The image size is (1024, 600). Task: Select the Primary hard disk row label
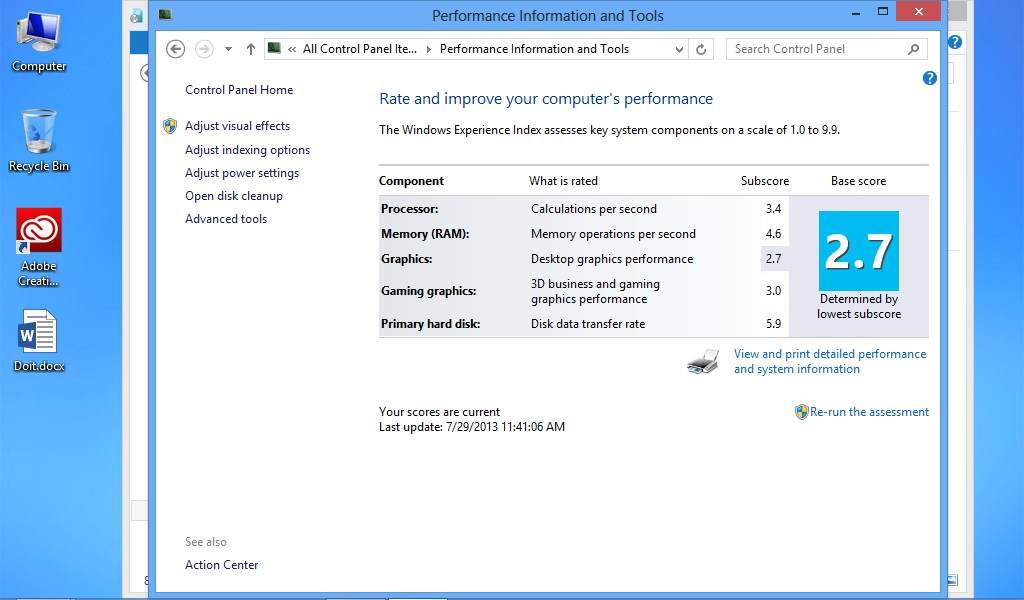[430, 324]
